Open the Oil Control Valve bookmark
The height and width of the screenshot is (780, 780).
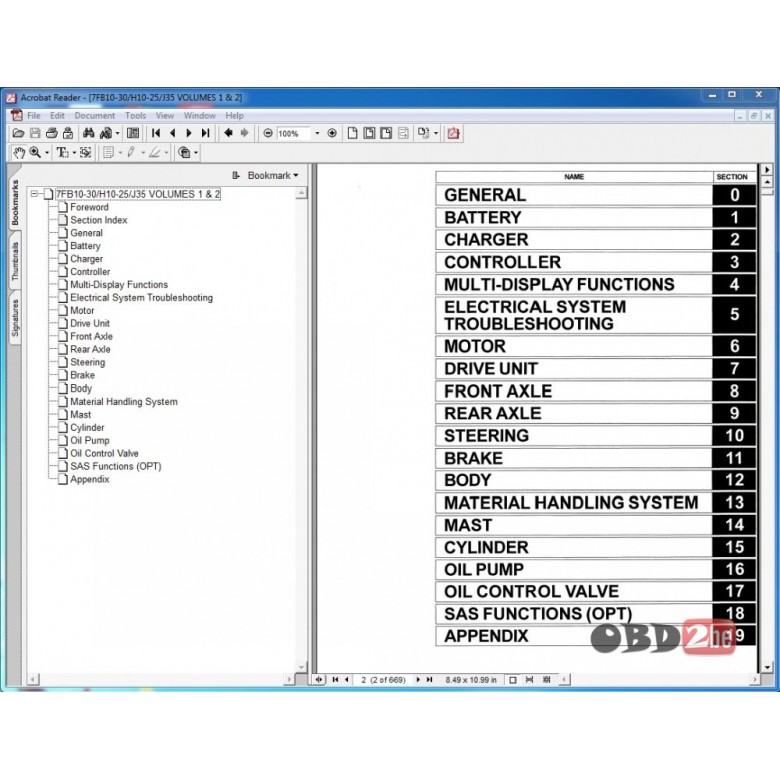click(104, 453)
